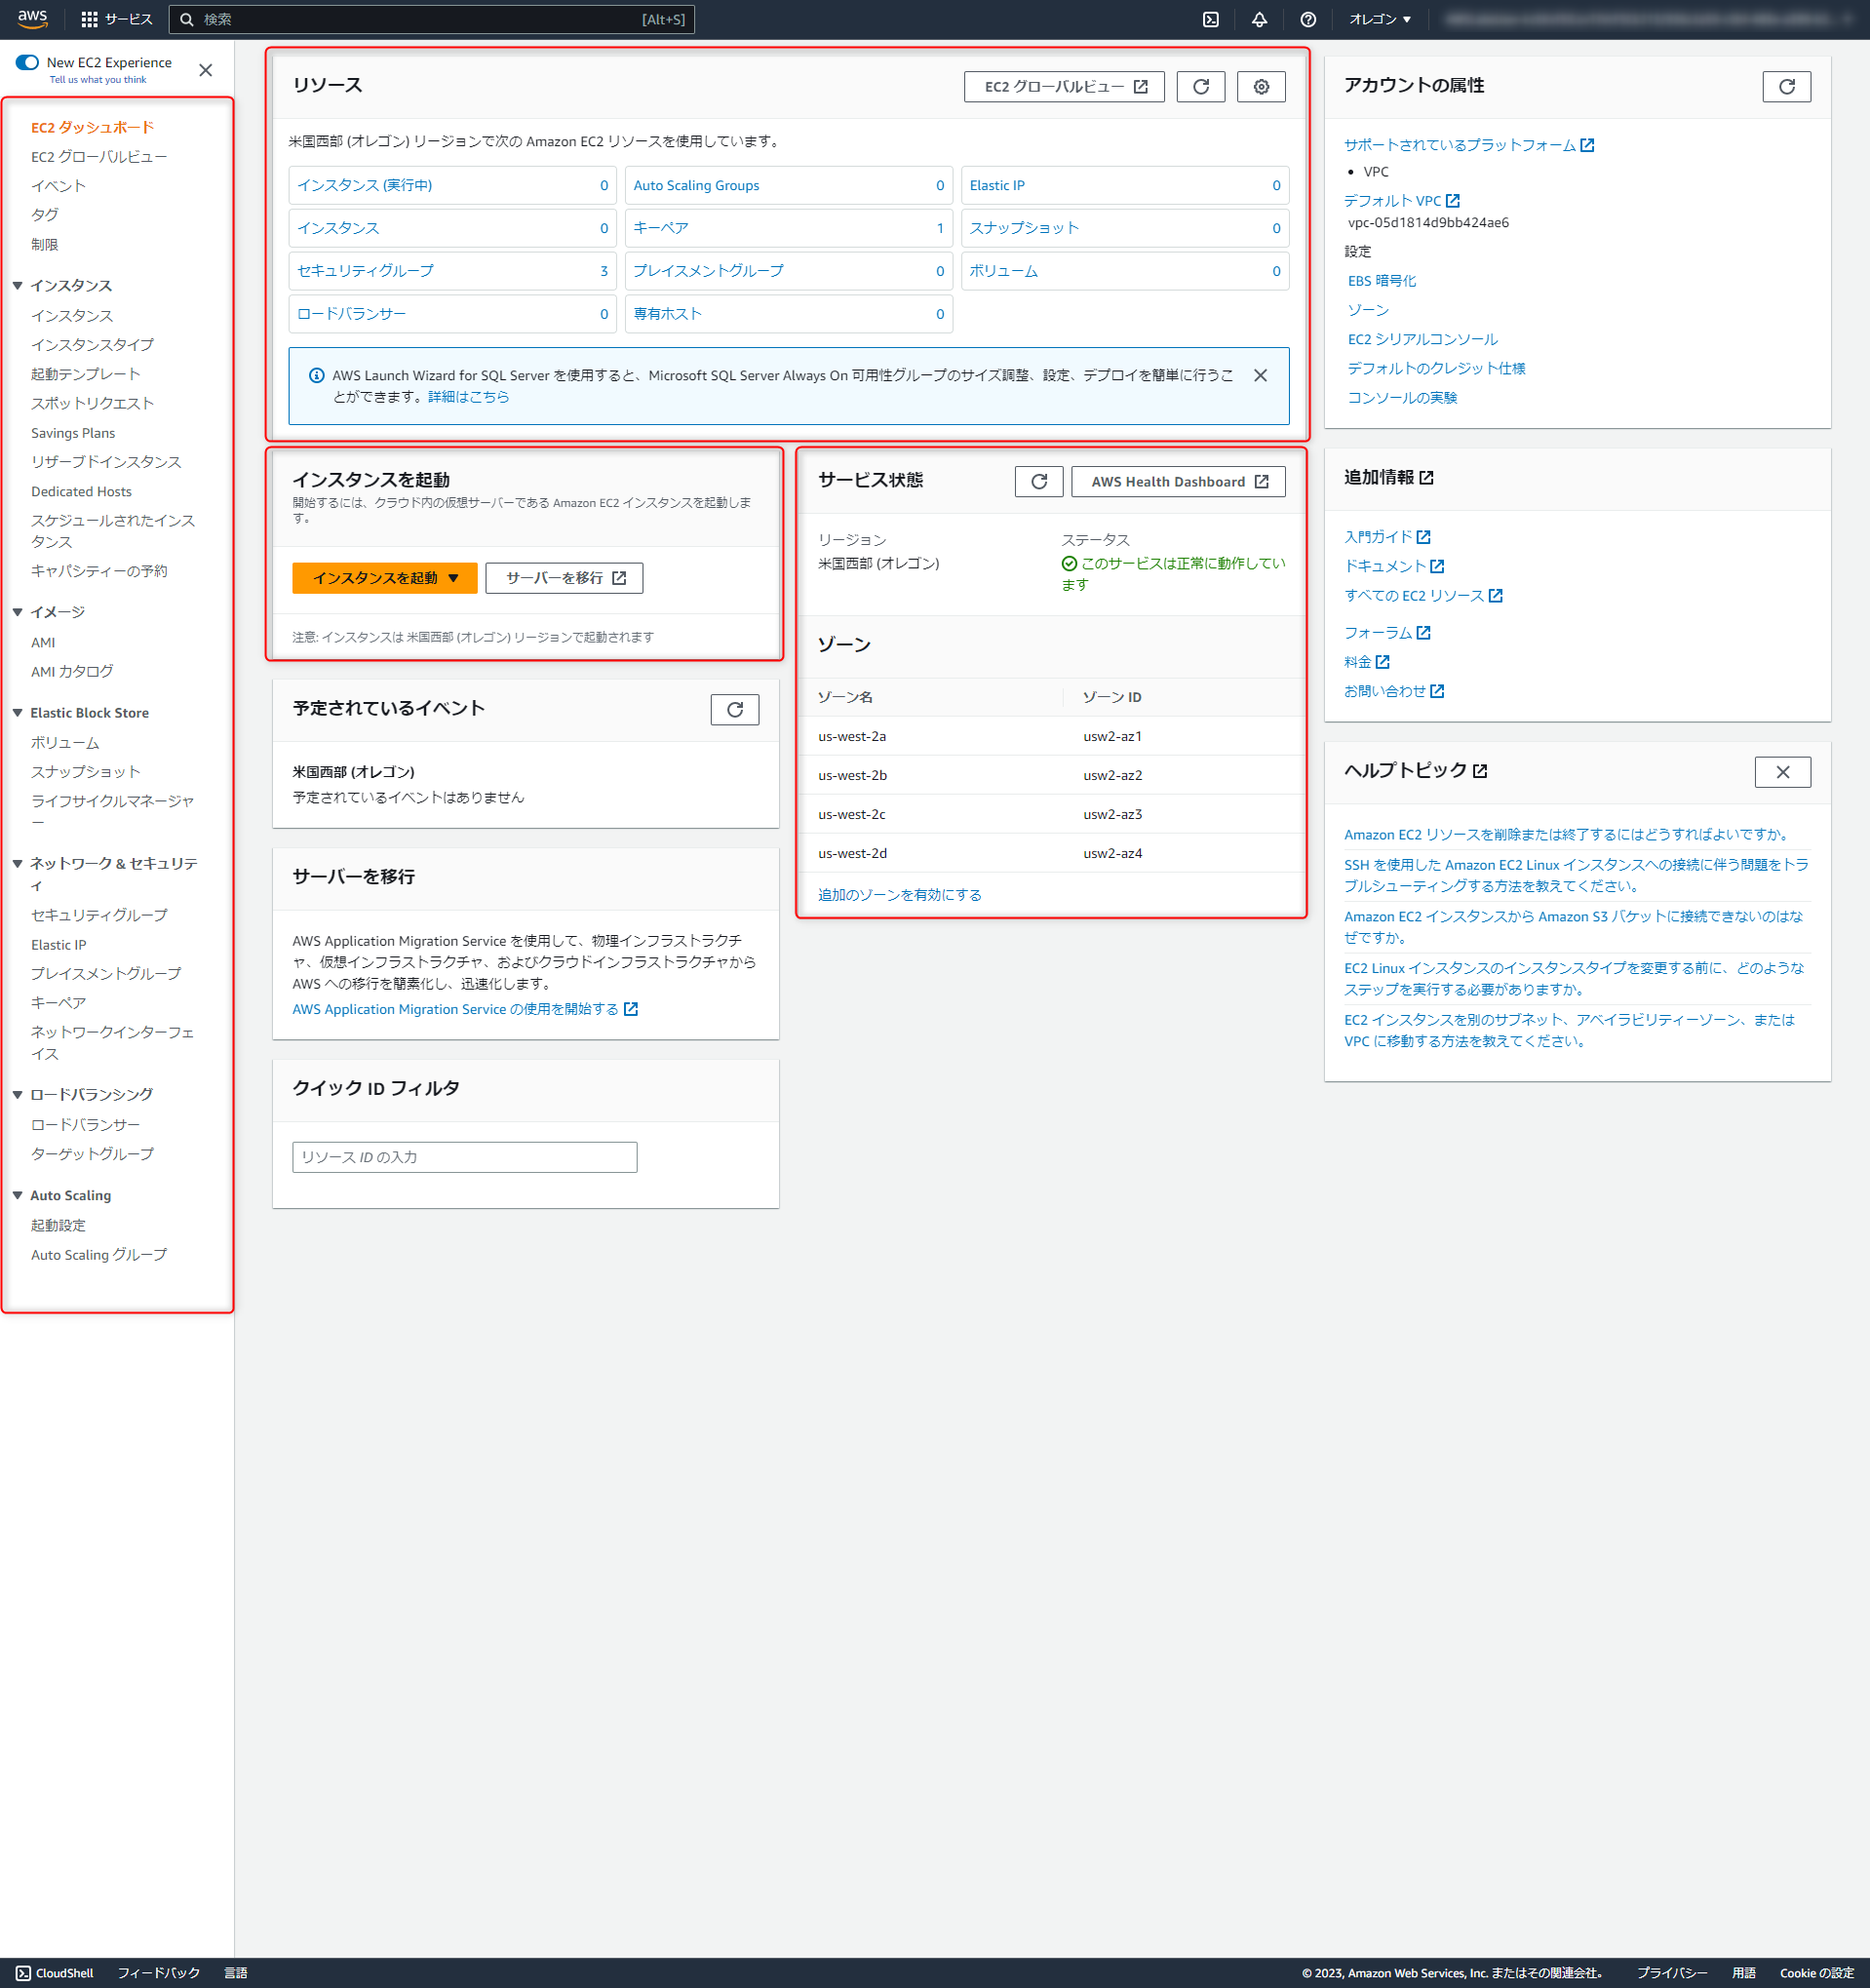Screen dimensions: 1870x1988
Task: Refresh the リソース panel
Action: coord(1201,86)
